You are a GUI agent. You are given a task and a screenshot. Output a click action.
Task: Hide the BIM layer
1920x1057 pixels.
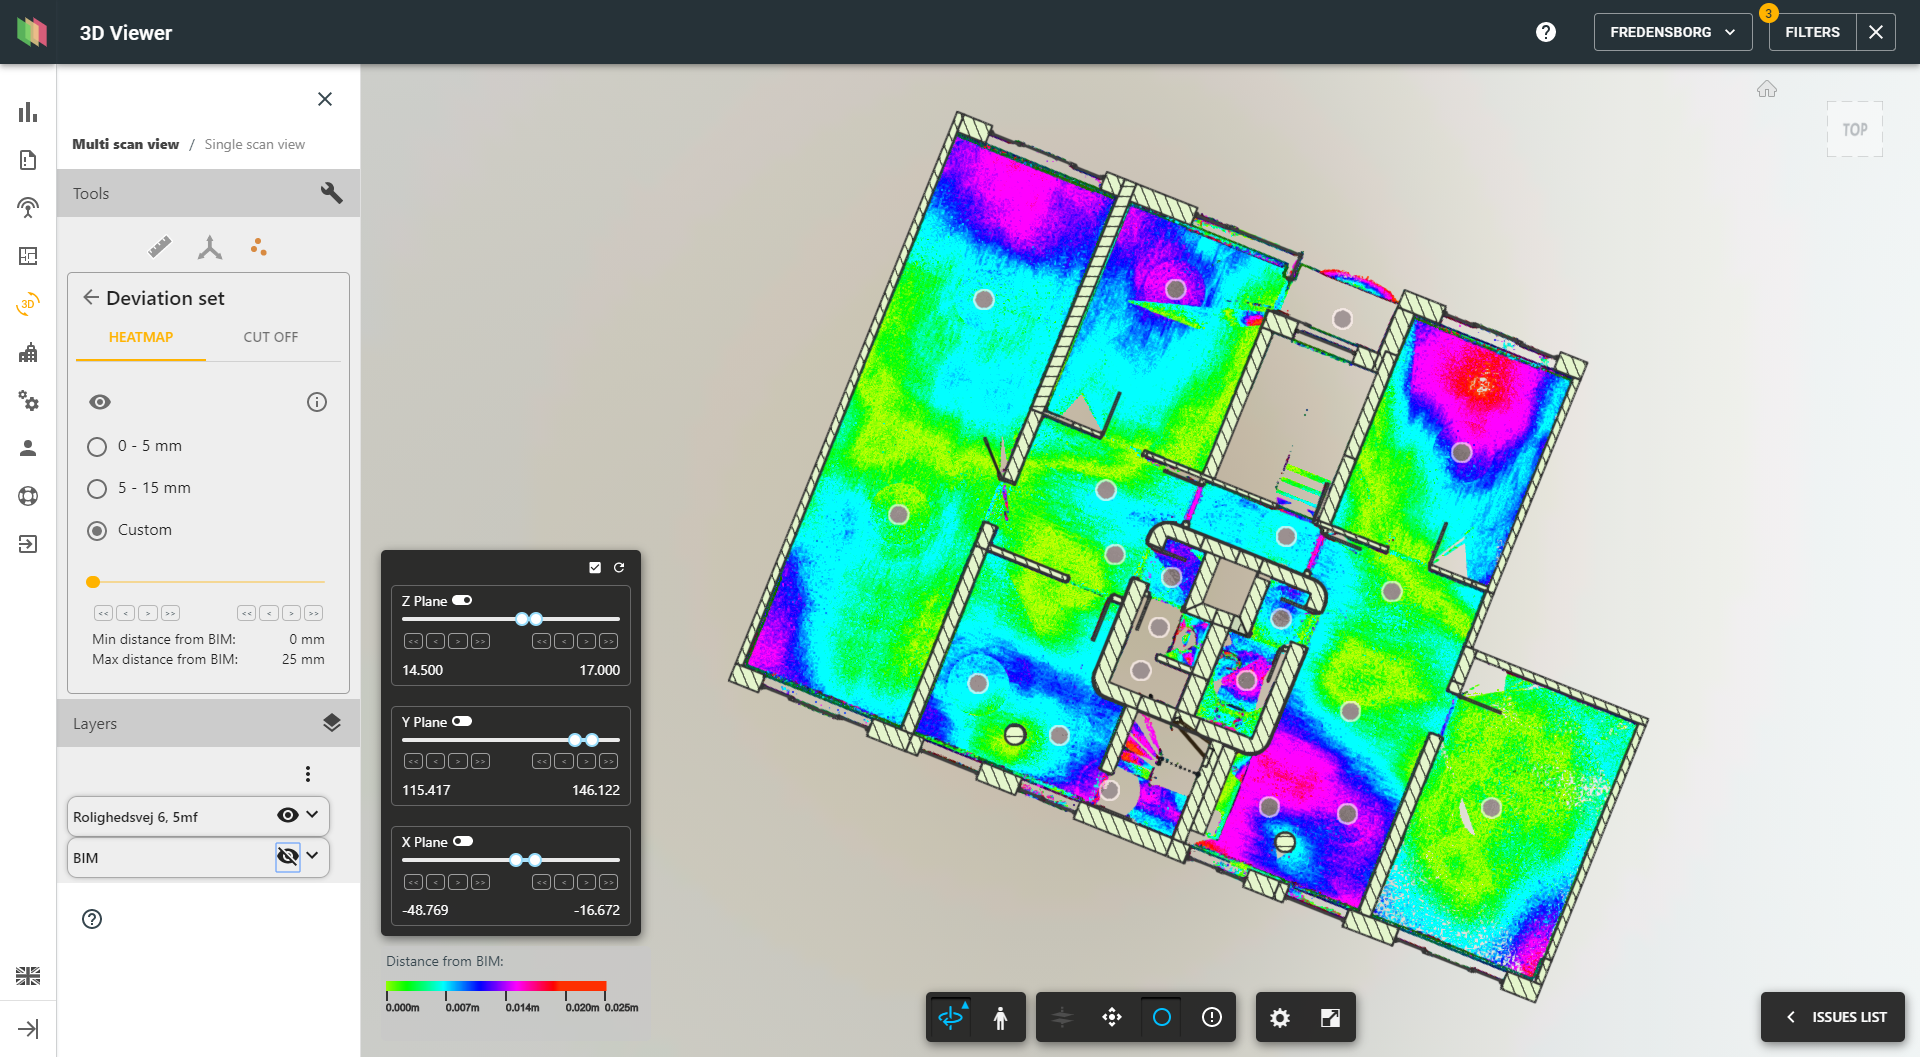tap(287, 856)
